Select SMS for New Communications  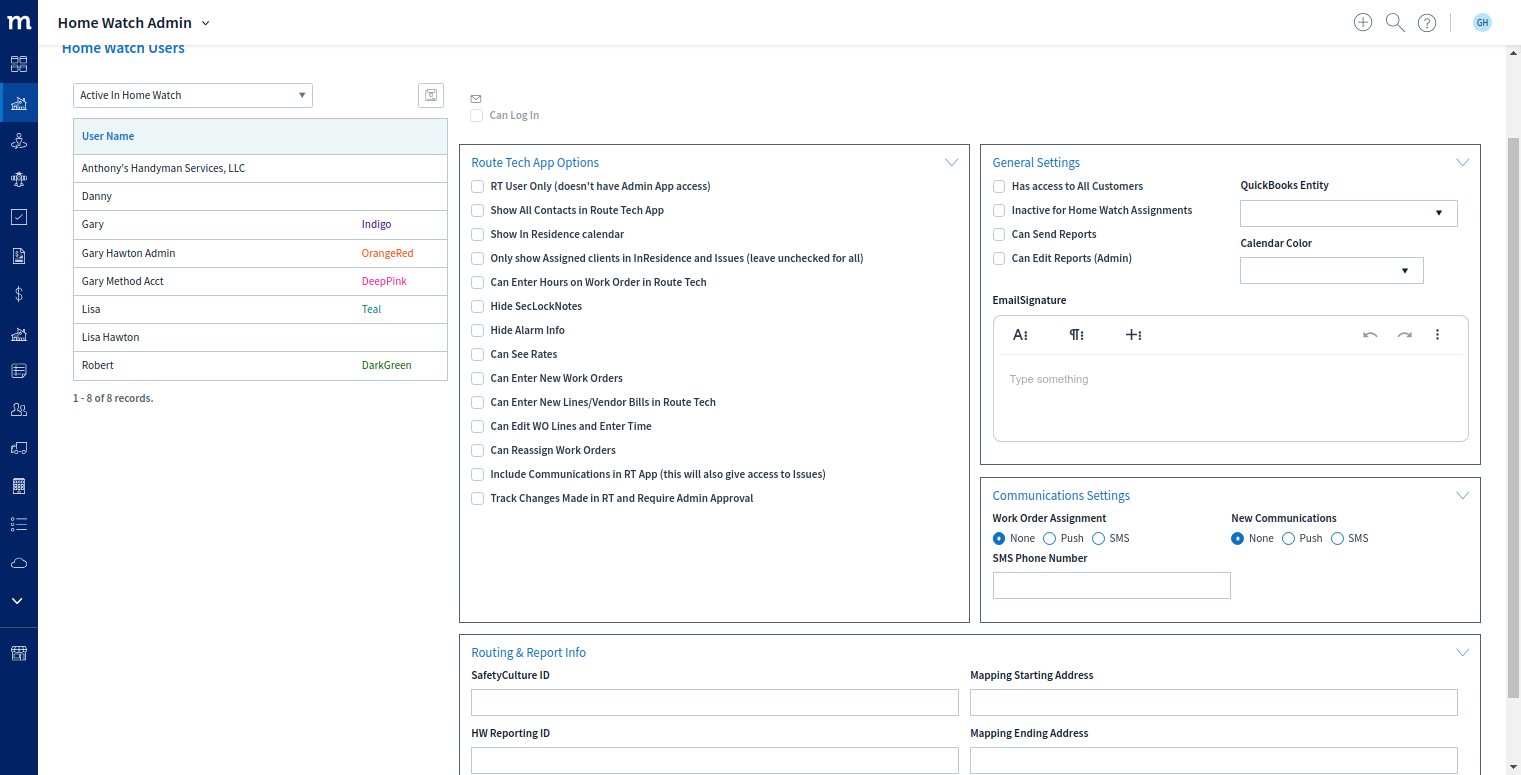(x=1338, y=538)
